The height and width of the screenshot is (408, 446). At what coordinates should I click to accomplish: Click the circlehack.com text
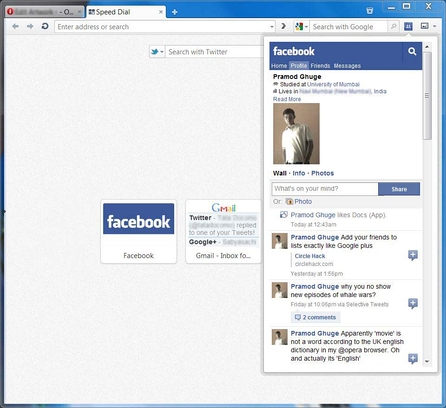(x=314, y=264)
